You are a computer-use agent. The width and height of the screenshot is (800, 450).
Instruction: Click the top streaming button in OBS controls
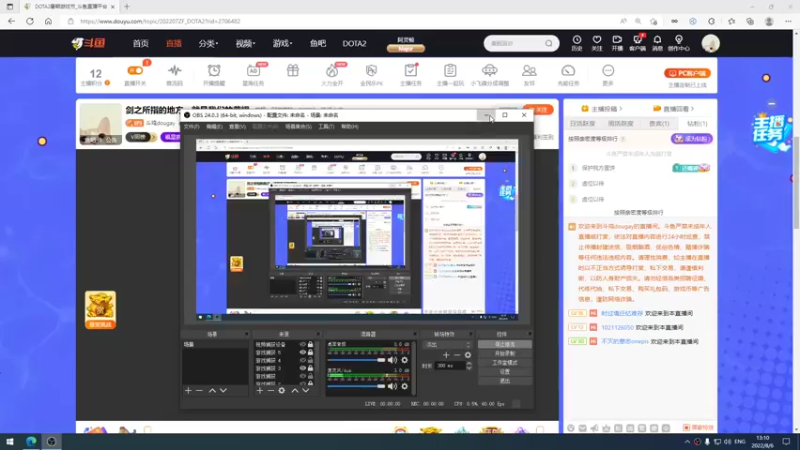point(505,345)
